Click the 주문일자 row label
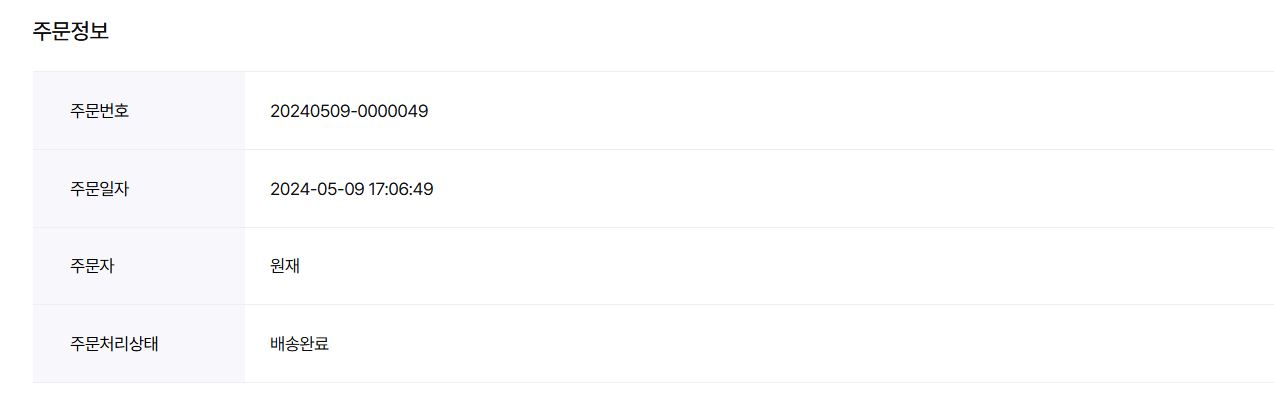 pyautogui.click(x=99, y=189)
